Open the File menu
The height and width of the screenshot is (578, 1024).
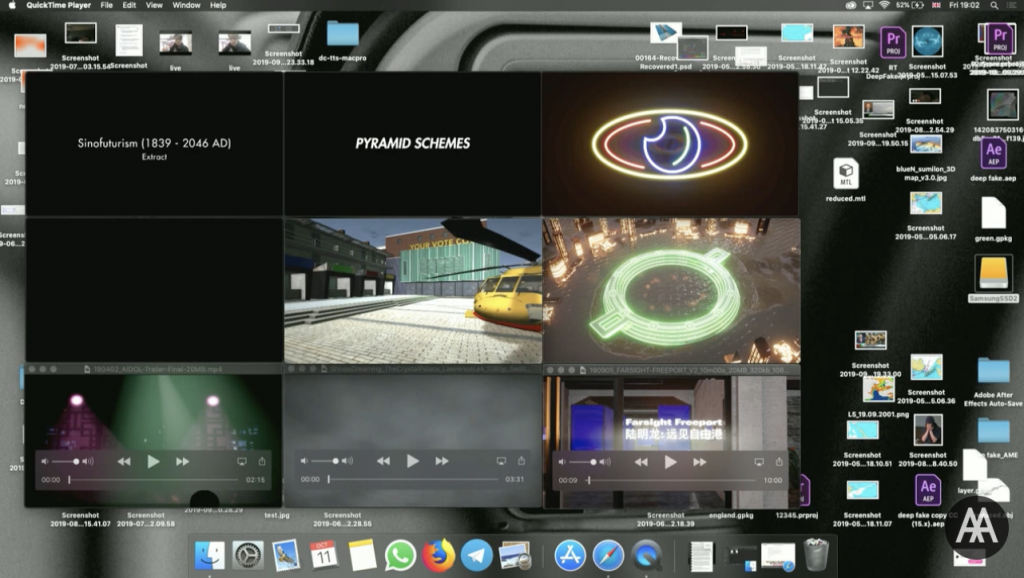(x=106, y=5)
